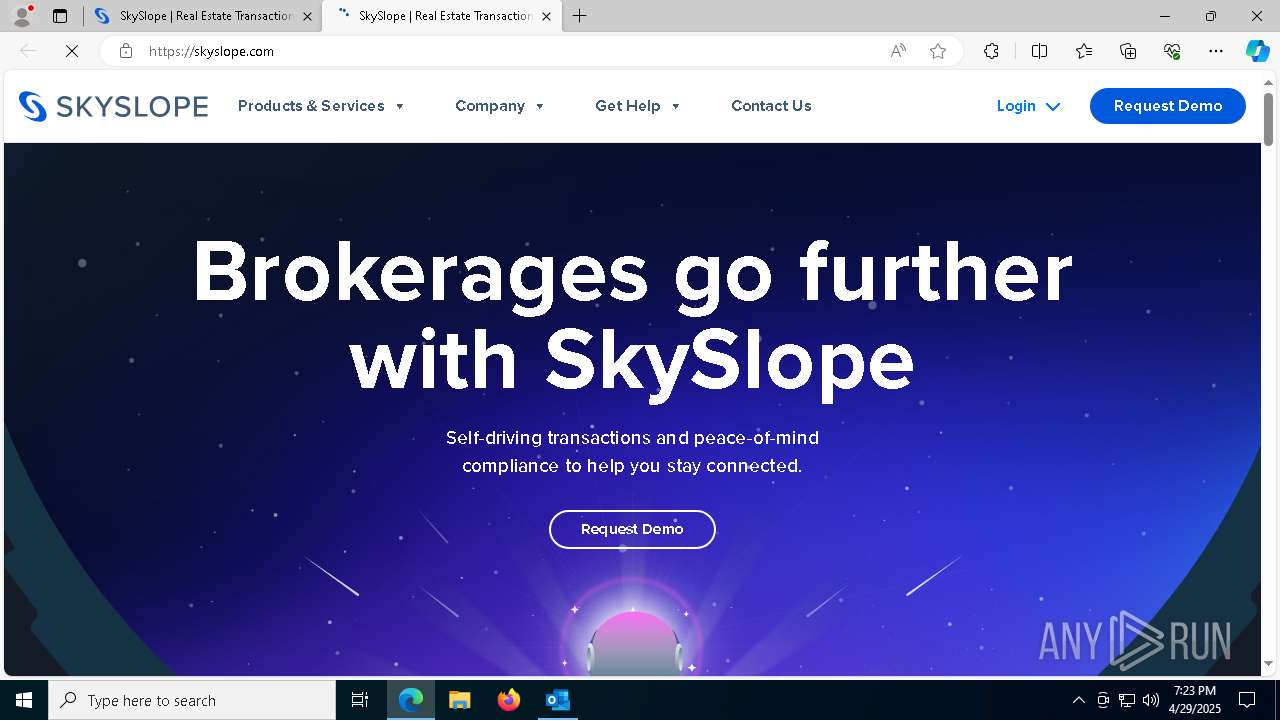
Task: Add this page to favorites
Action: [938, 51]
